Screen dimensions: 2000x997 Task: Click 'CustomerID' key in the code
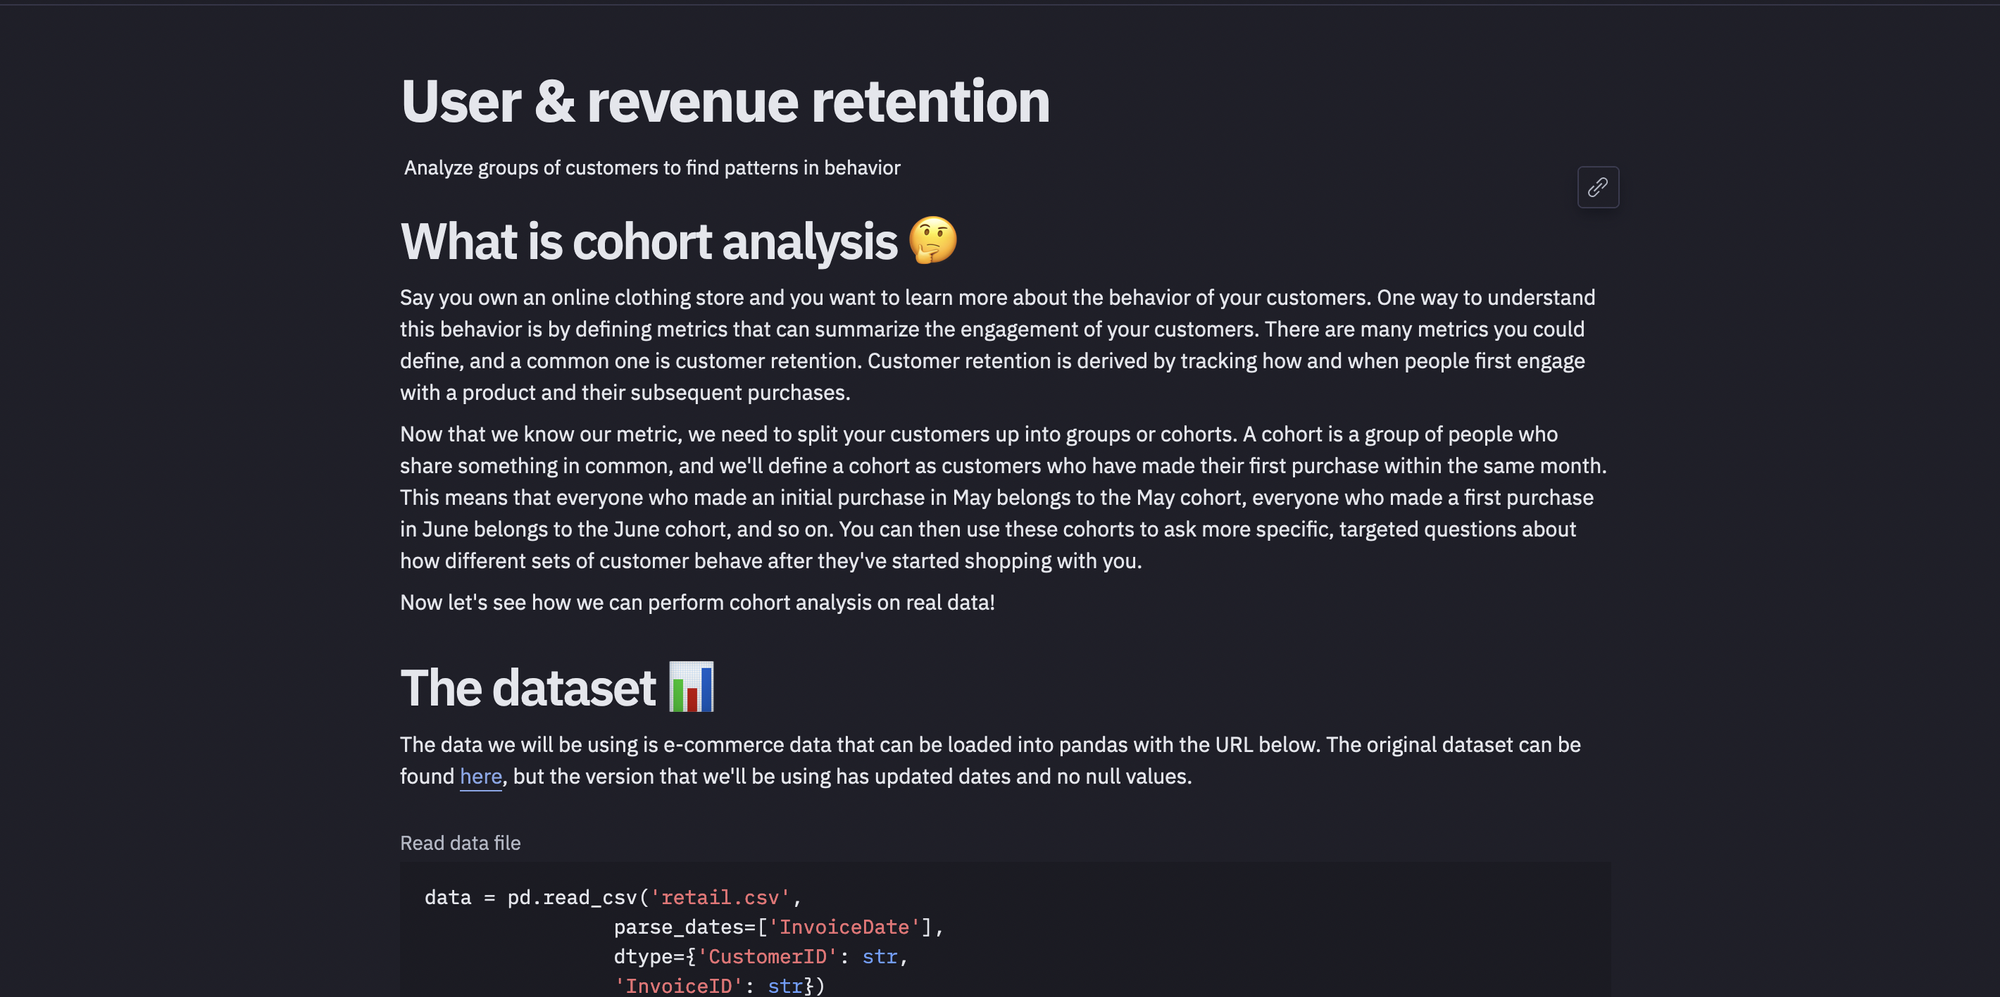tap(767, 957)
